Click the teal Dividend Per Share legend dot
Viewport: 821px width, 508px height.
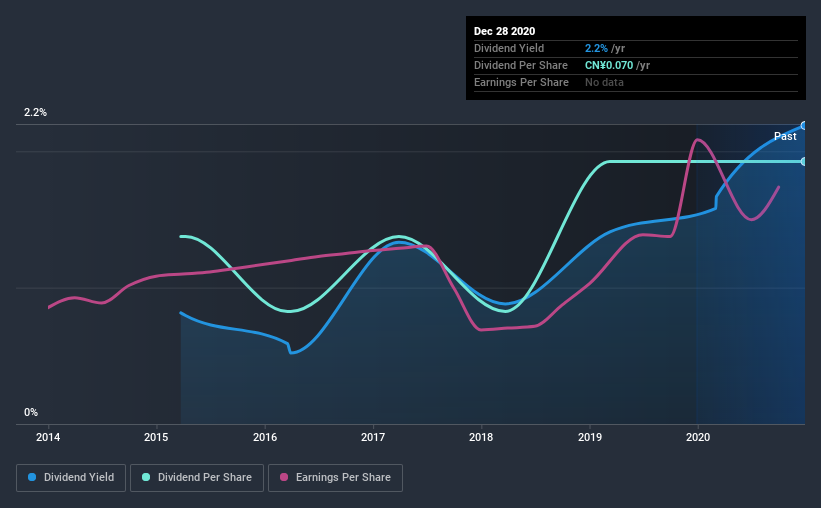click(x=146, y=477)
